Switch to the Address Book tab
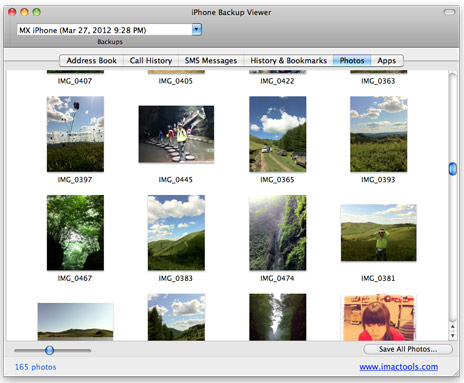This screenshot has width=464, height=383. click(x=92, y=61)
